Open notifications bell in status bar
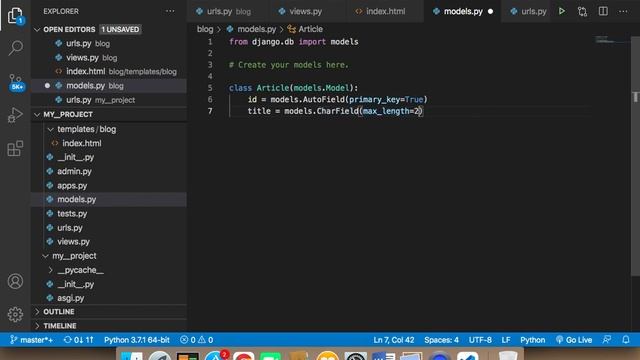This screenshot has width=640, height=360. pos(626,340)
